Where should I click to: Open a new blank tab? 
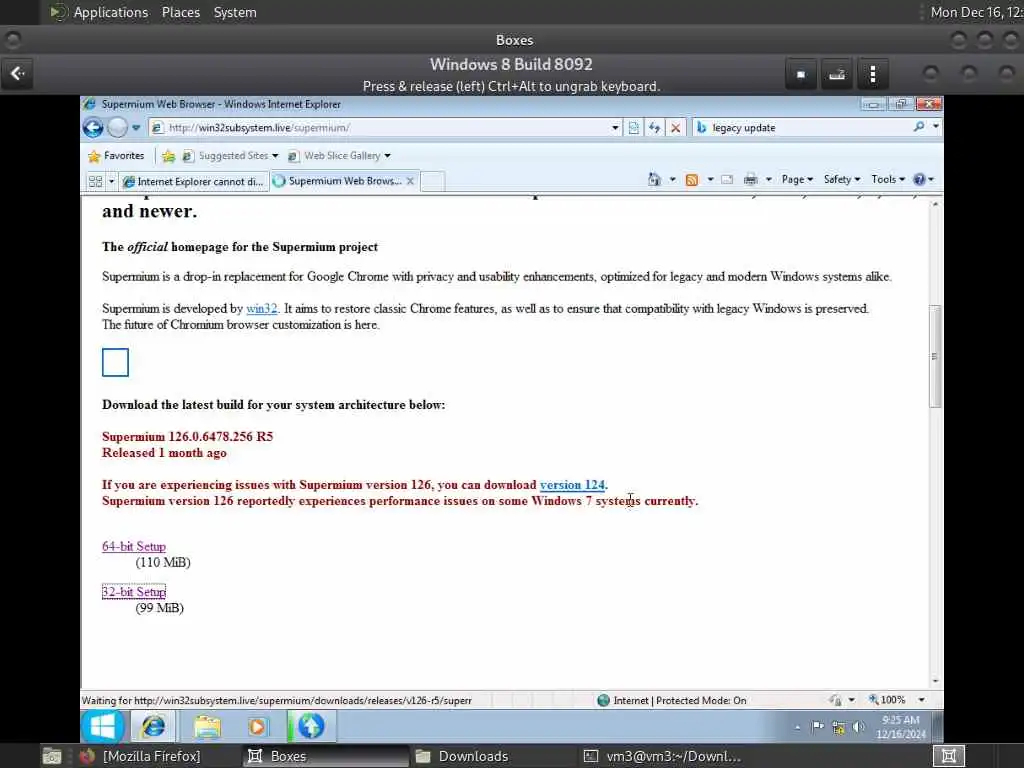pos(433,181)
